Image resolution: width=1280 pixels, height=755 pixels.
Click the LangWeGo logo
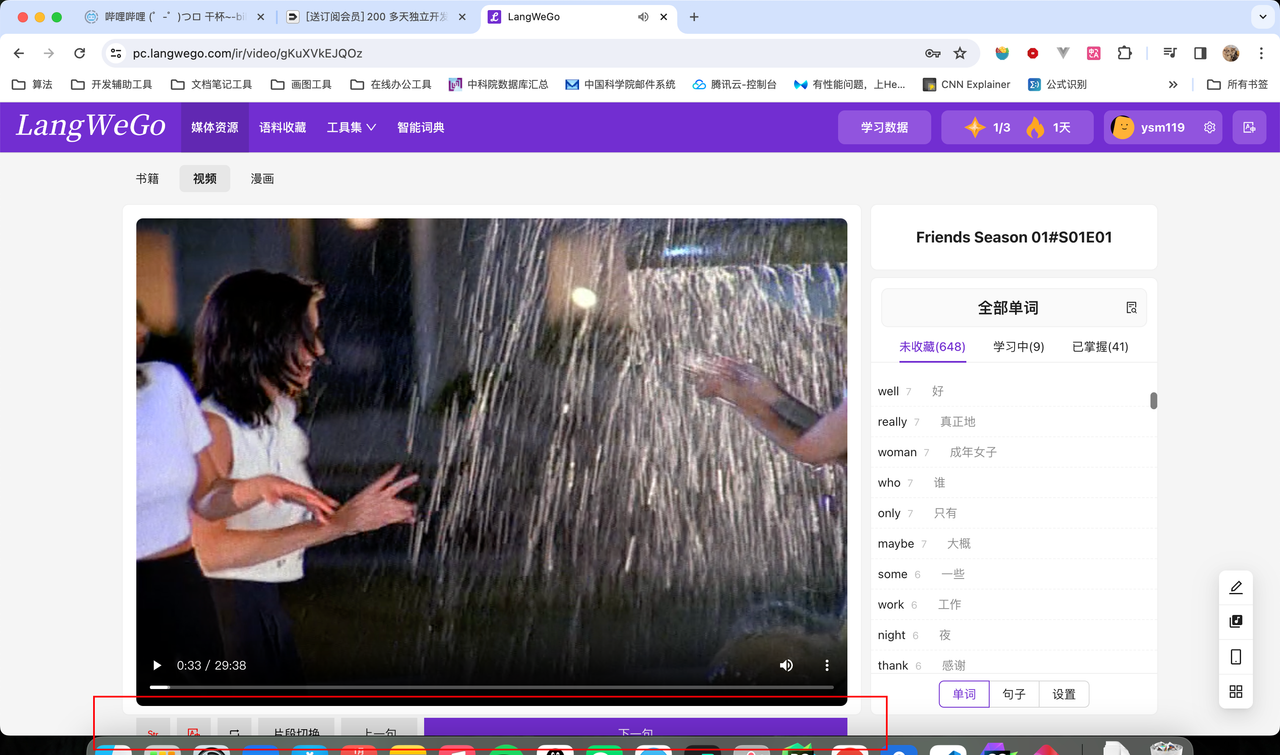(x=91, y=126)
